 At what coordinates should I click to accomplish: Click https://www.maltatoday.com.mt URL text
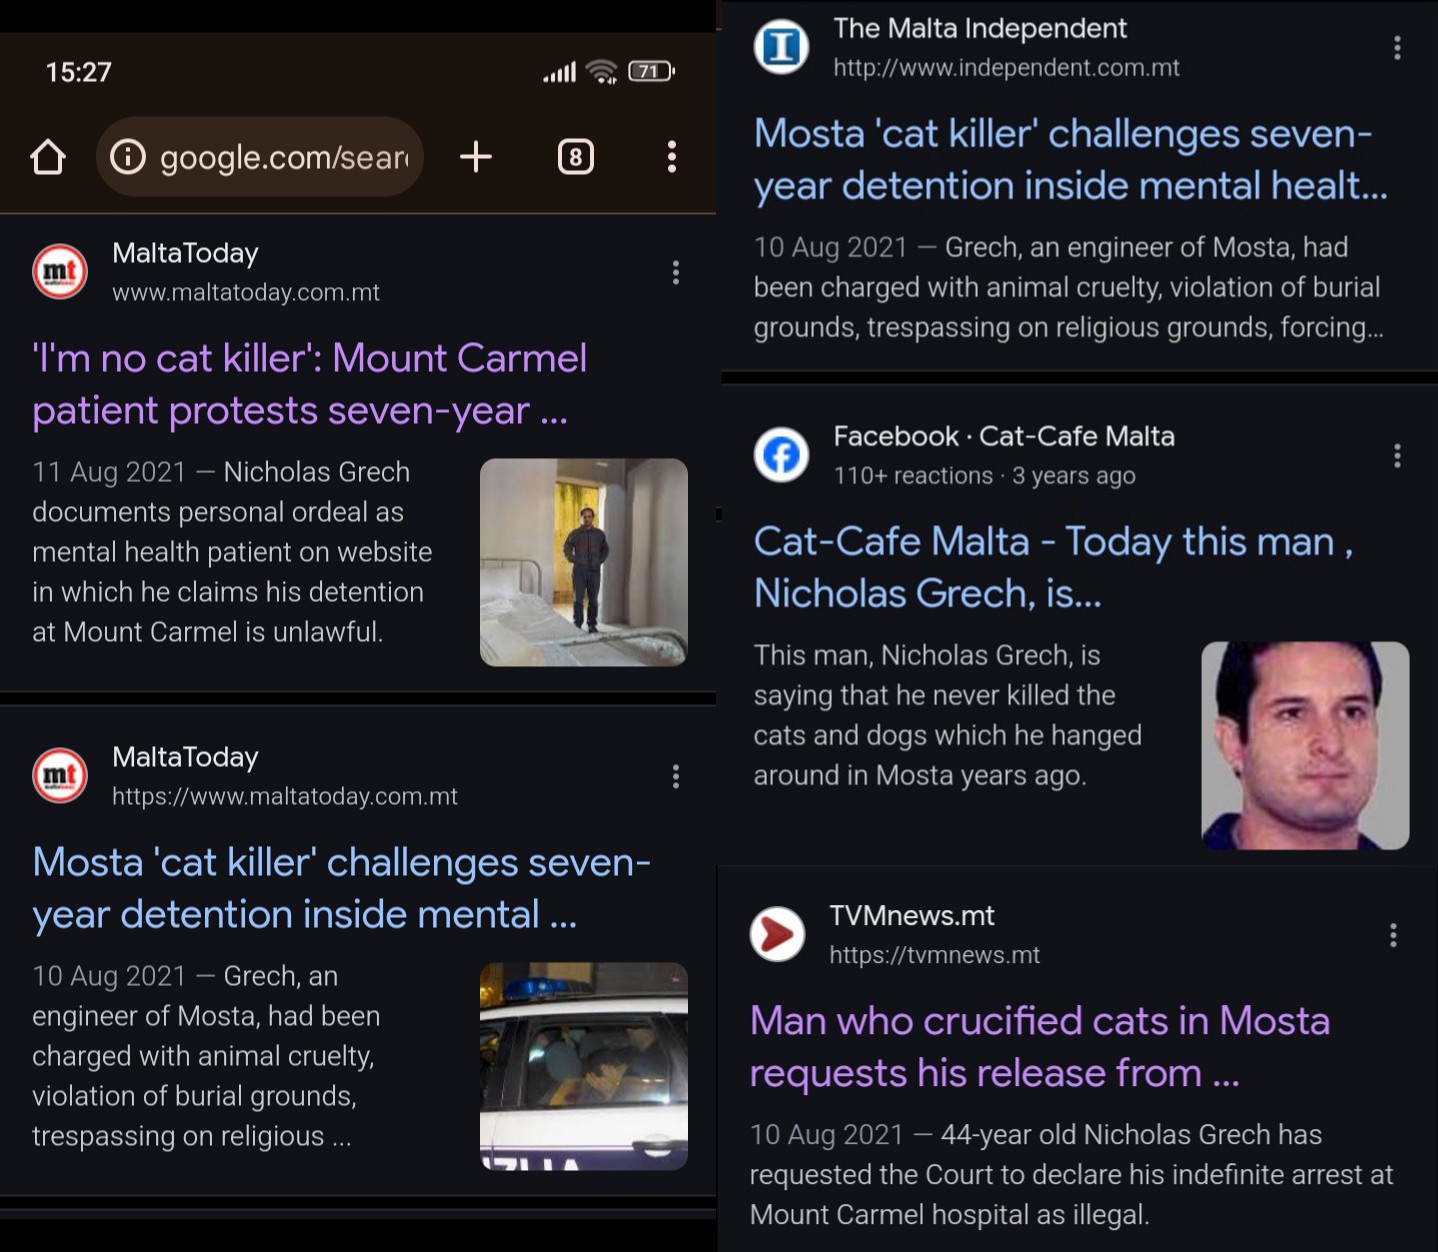tap(285, 797)
